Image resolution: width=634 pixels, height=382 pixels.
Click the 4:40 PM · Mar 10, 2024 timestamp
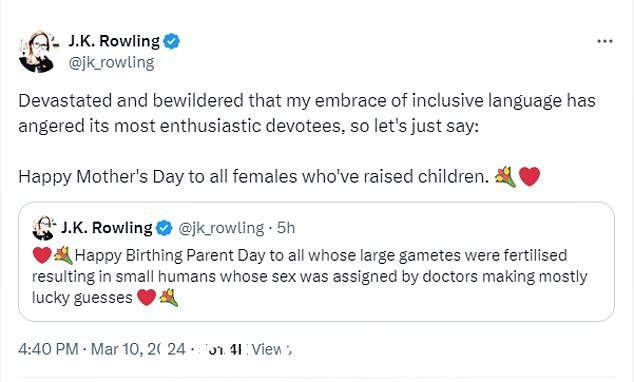tap(102, 349)
